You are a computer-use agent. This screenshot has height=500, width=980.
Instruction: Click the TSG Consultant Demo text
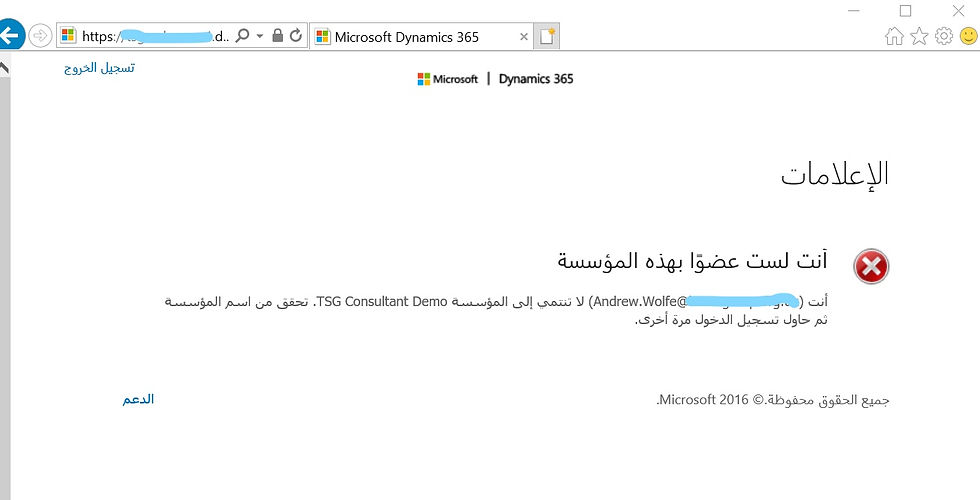click(x=382, y=301)
